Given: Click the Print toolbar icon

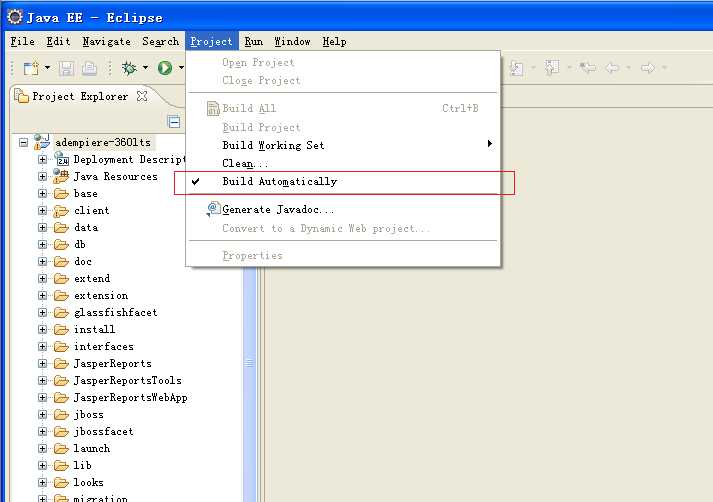Looking at the screenshot, I should (x=89, y=68).
